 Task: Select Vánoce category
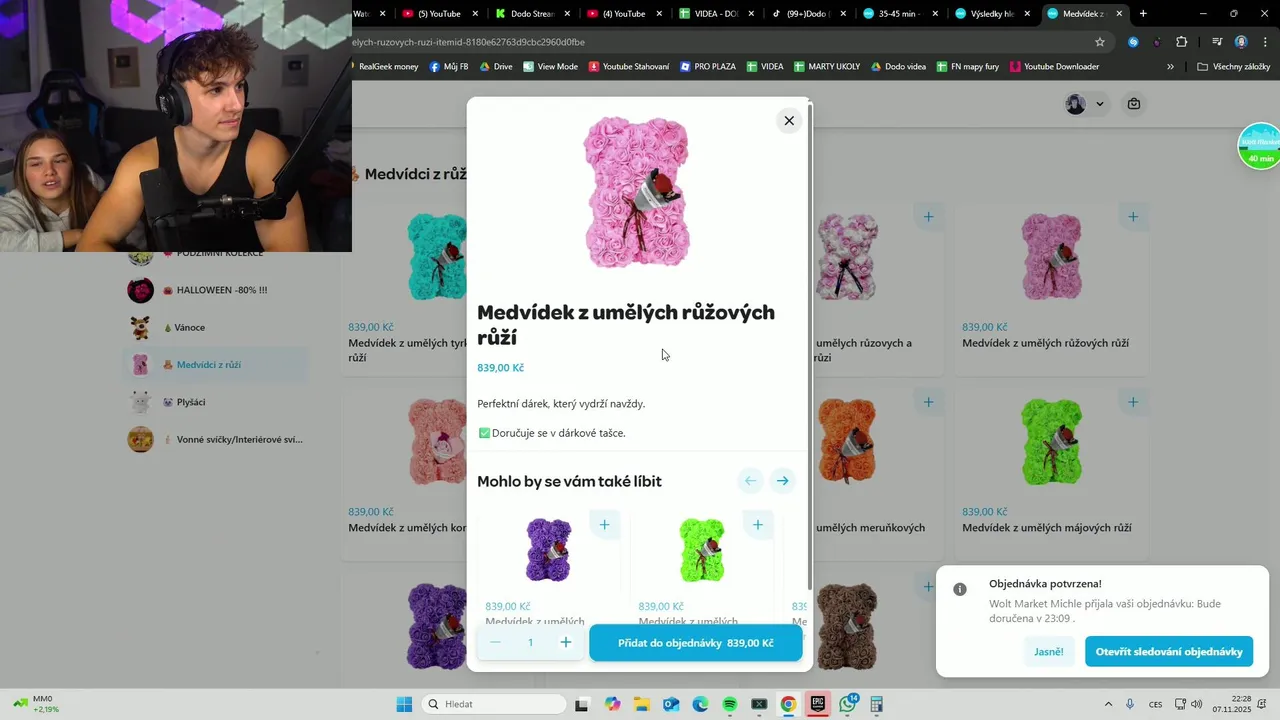(x=216, y=327)
